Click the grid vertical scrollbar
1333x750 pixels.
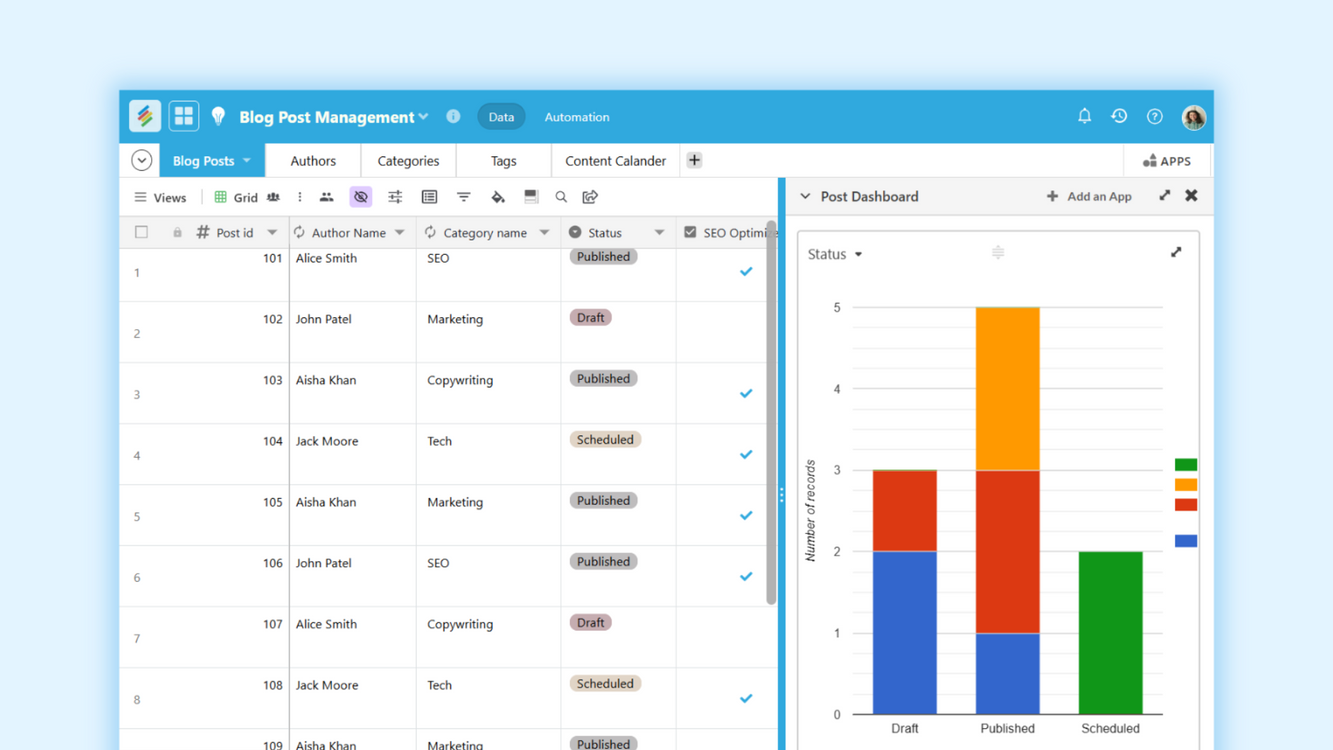click(771, 413)
